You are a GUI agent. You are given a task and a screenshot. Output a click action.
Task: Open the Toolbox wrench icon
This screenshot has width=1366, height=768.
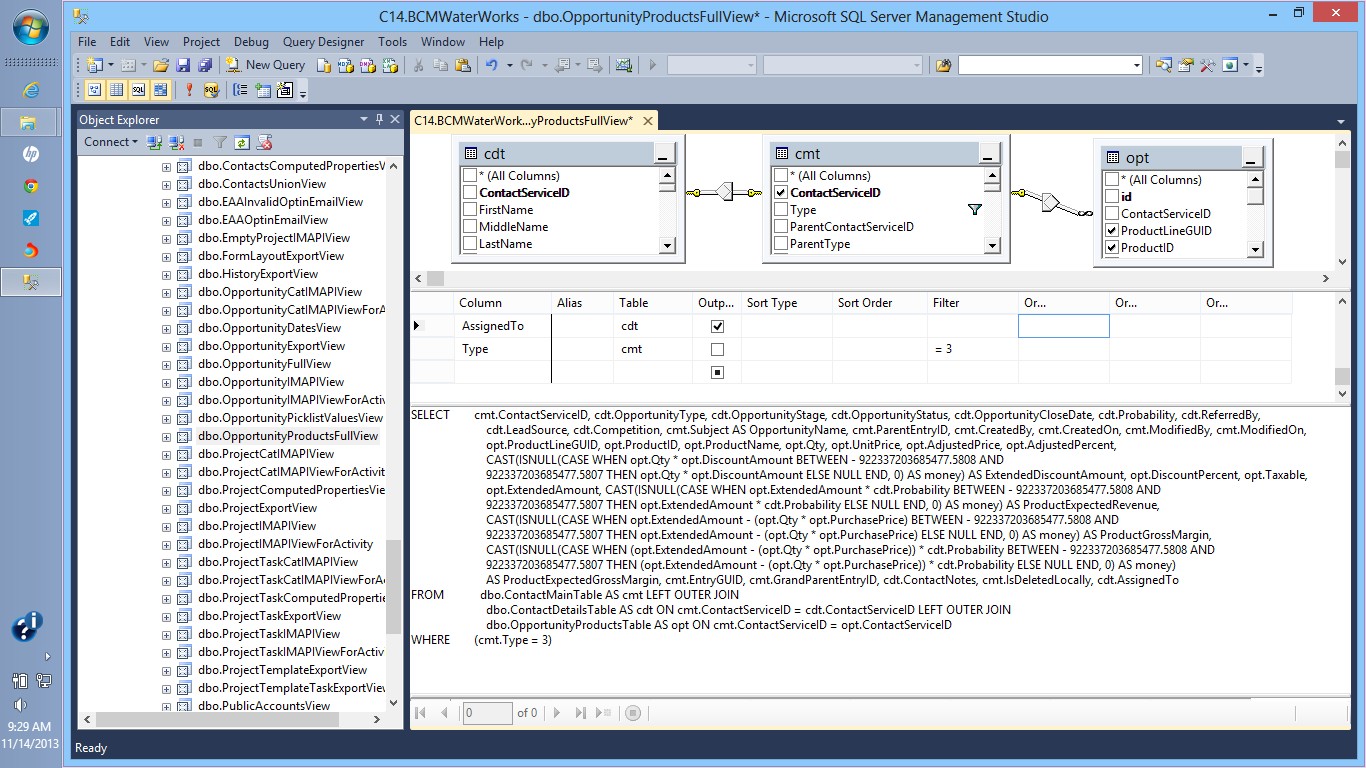pos(1207,65)
